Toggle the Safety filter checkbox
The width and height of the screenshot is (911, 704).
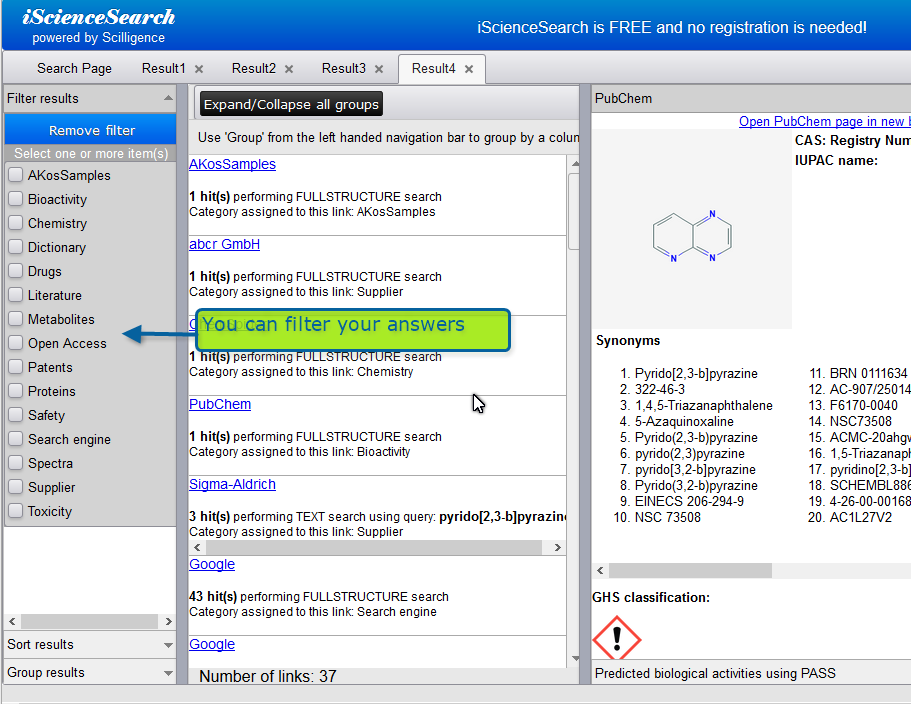(16, 415)
